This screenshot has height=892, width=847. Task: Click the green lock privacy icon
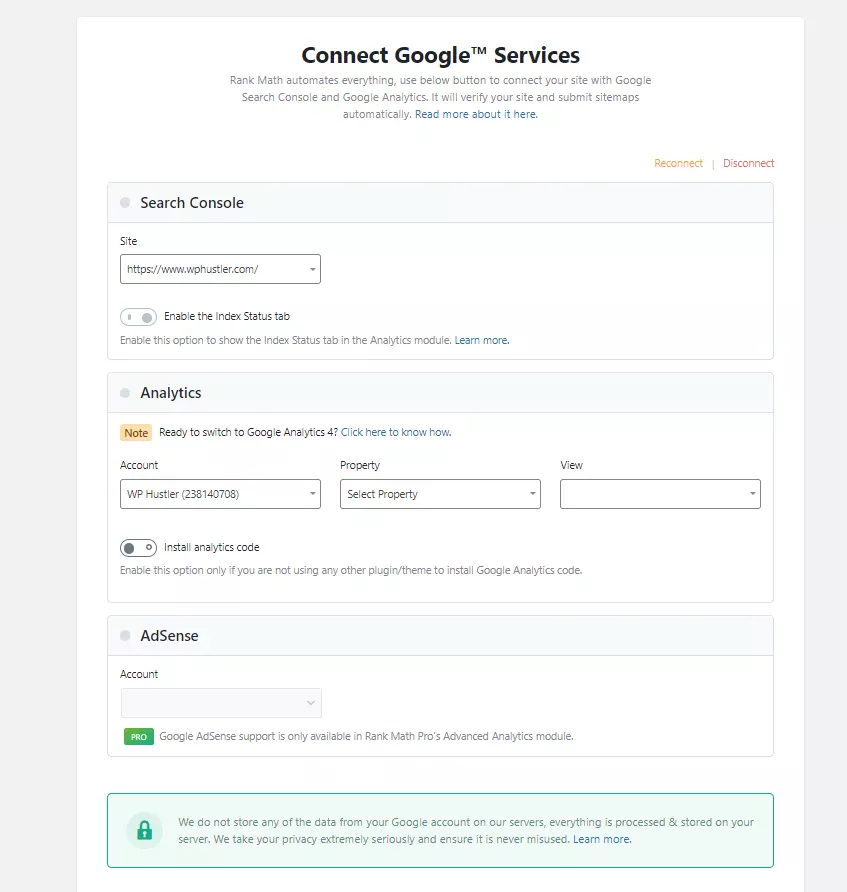[144, 831]
